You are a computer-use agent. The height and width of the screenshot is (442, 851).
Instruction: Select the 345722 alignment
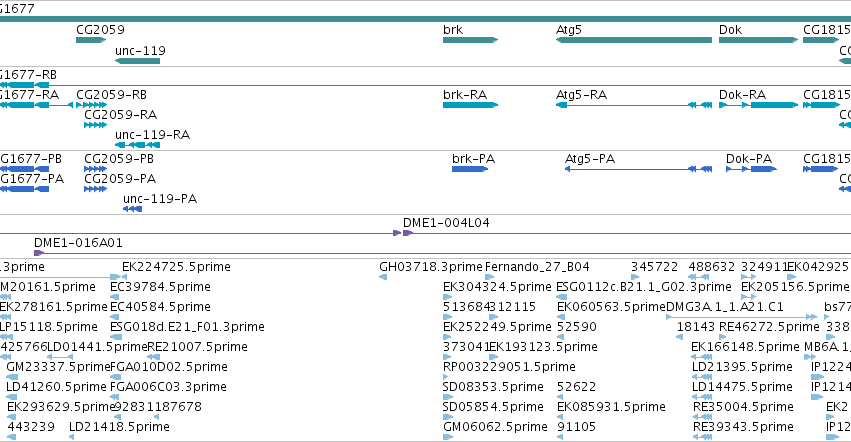coord(635,277)
